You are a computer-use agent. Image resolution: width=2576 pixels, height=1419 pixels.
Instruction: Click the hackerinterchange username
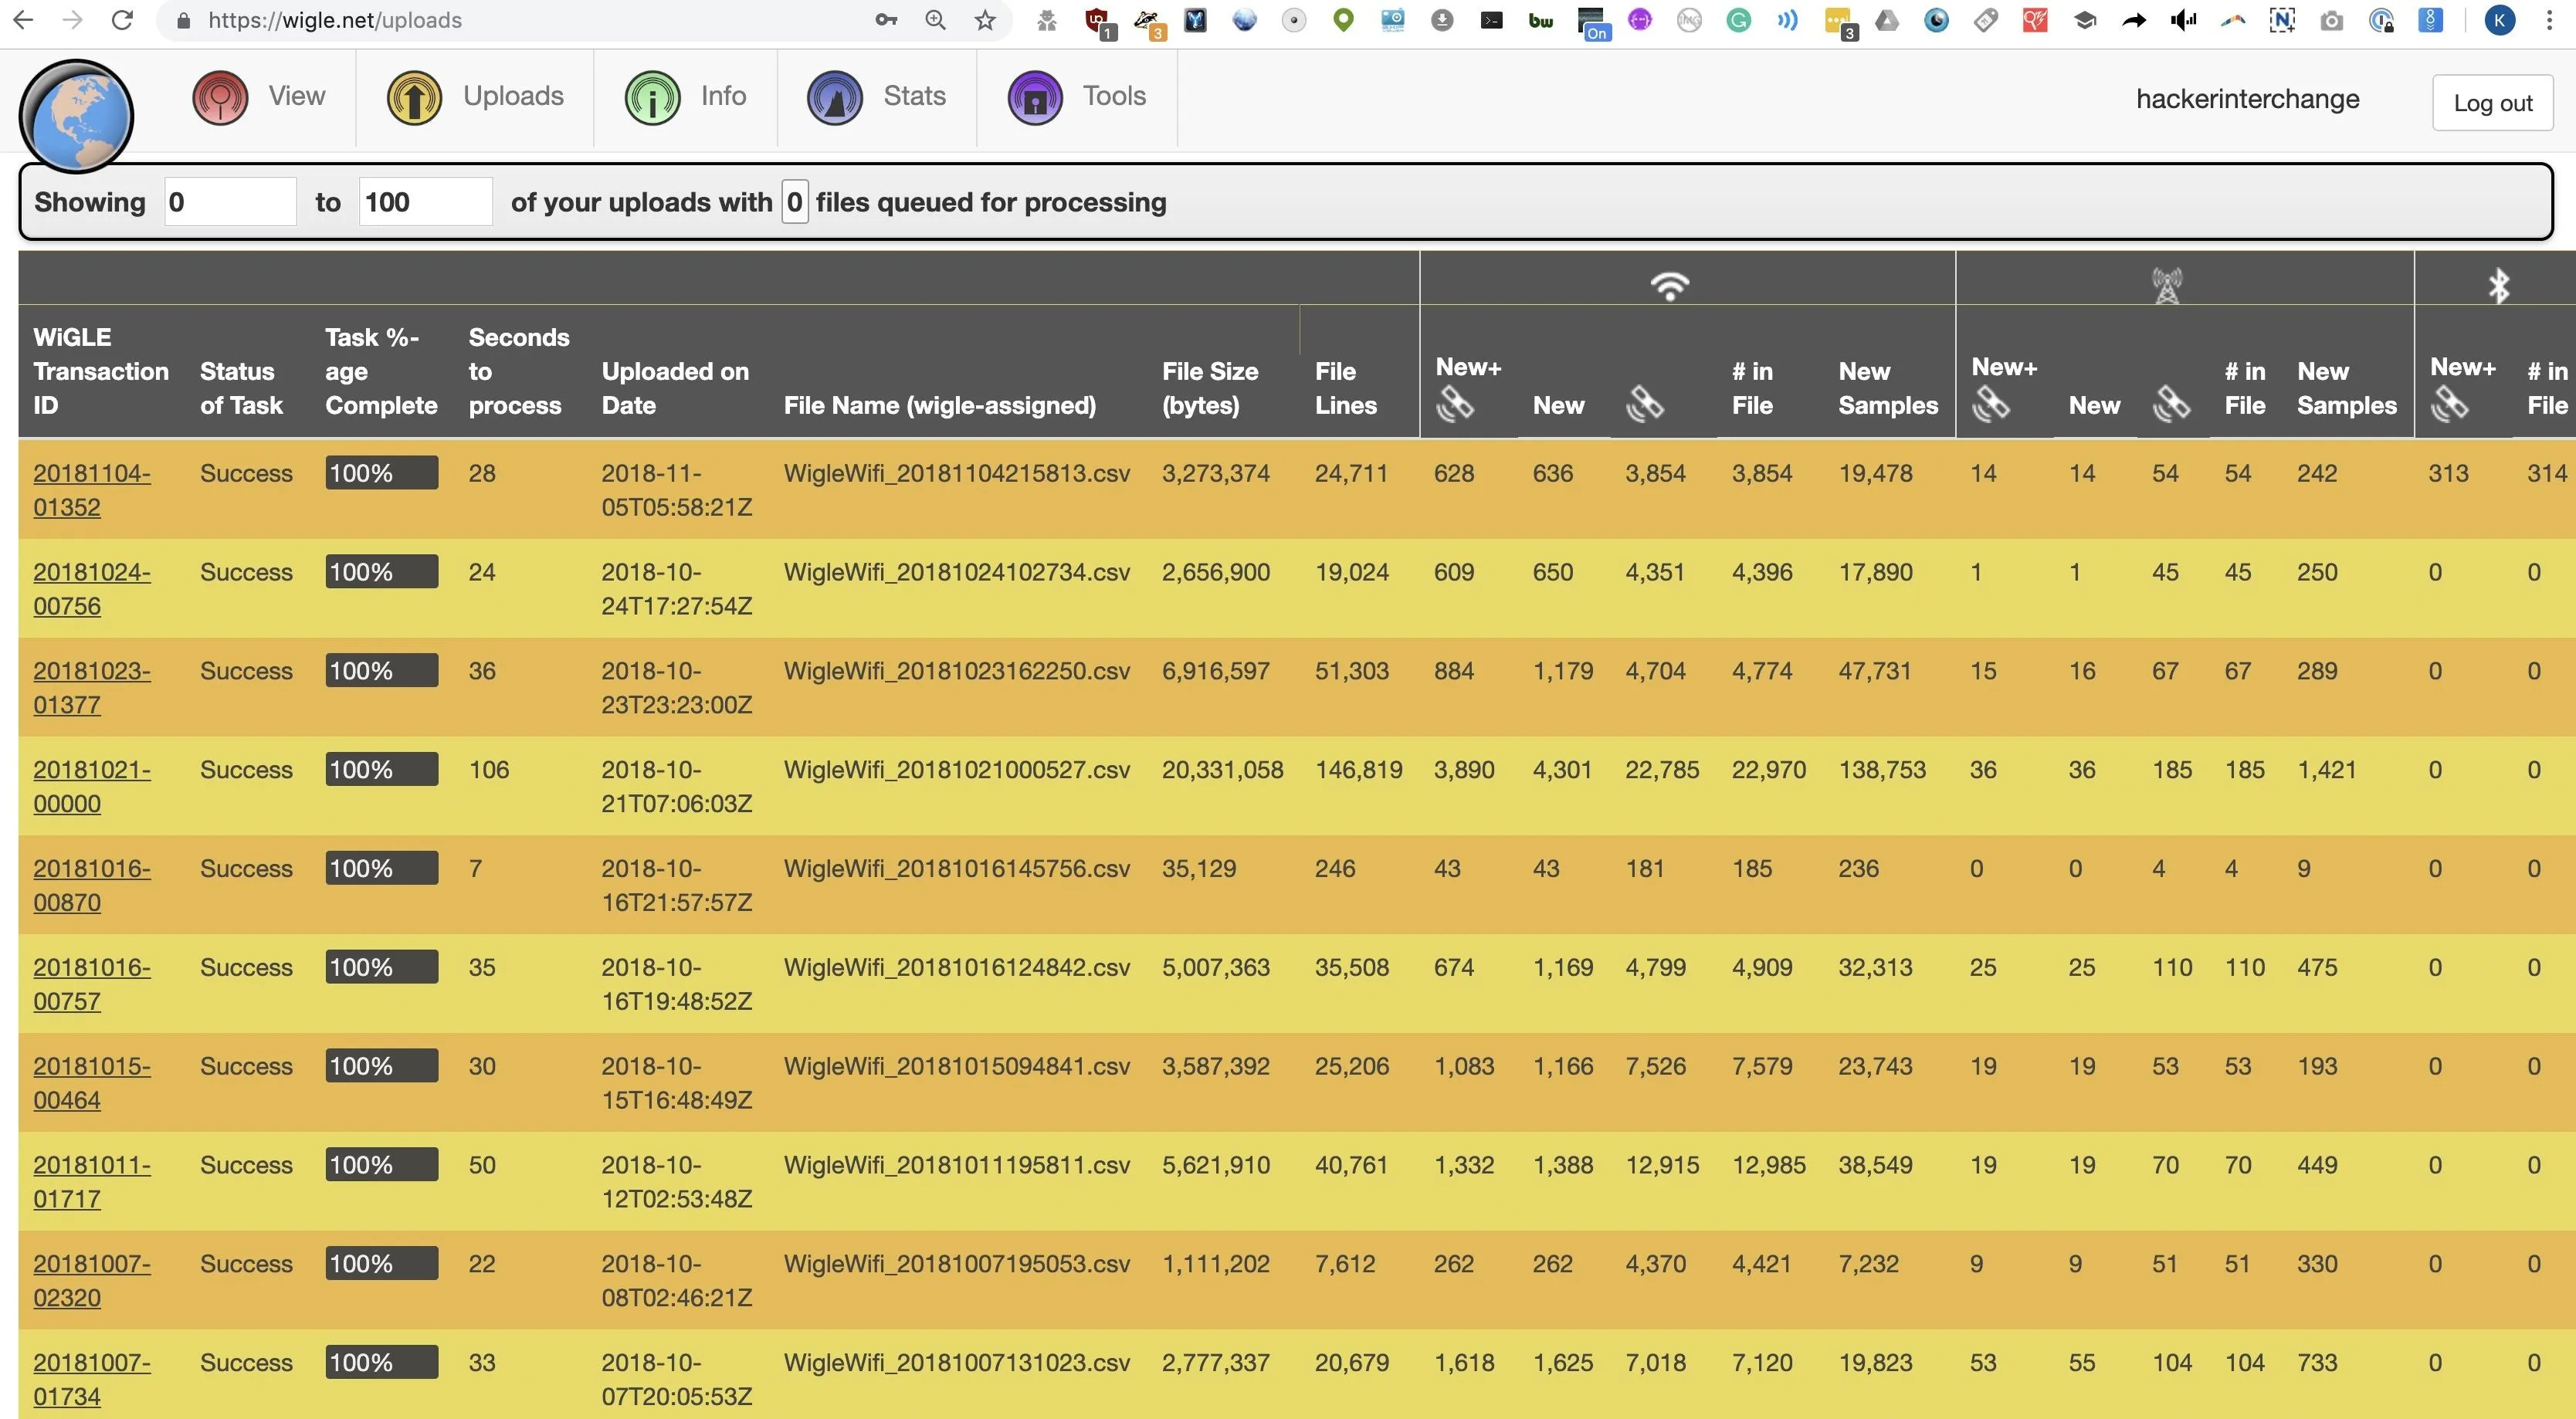(2247, 99)
